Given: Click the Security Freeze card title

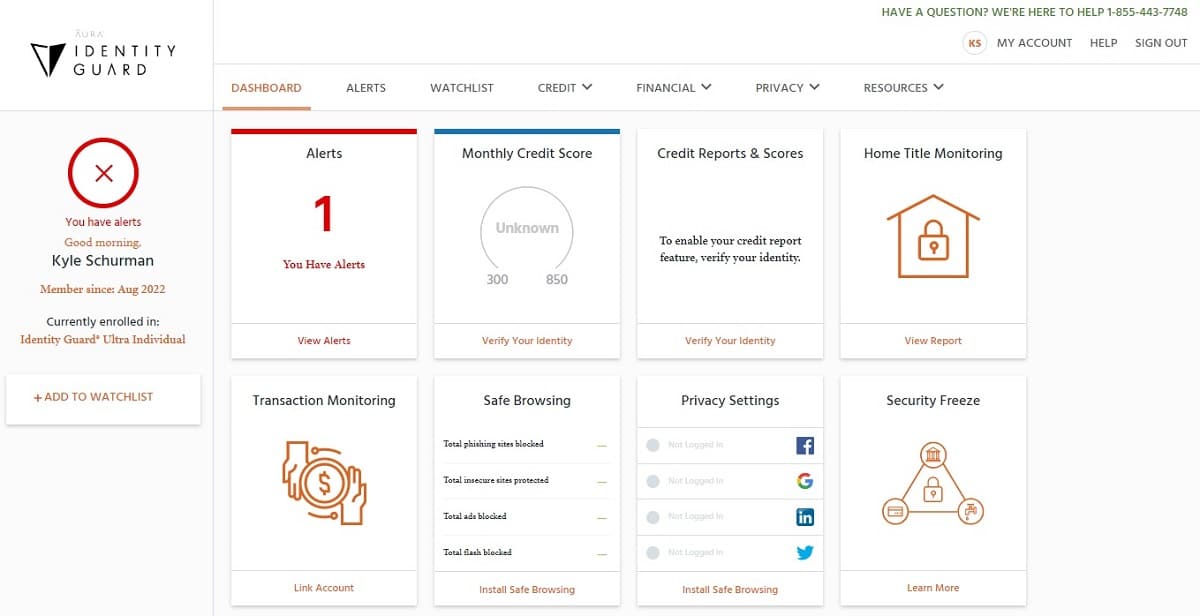Looking at the screenshot, I should 933,400.
